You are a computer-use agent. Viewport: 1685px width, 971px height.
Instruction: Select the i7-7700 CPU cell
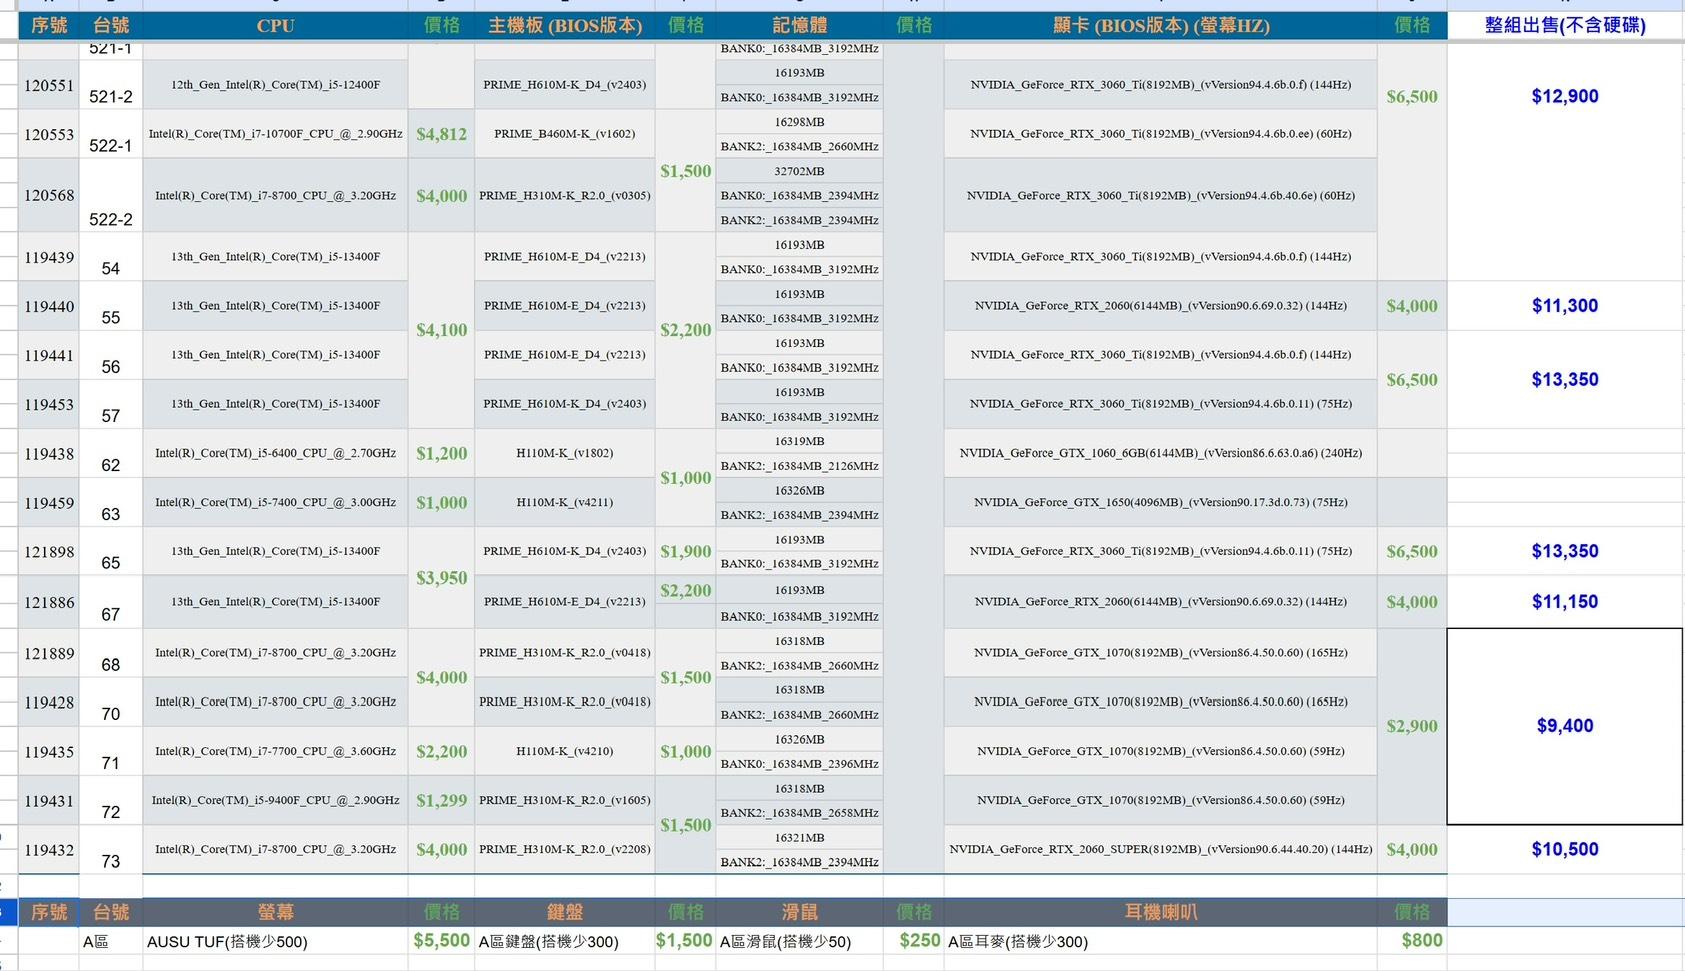275,751
